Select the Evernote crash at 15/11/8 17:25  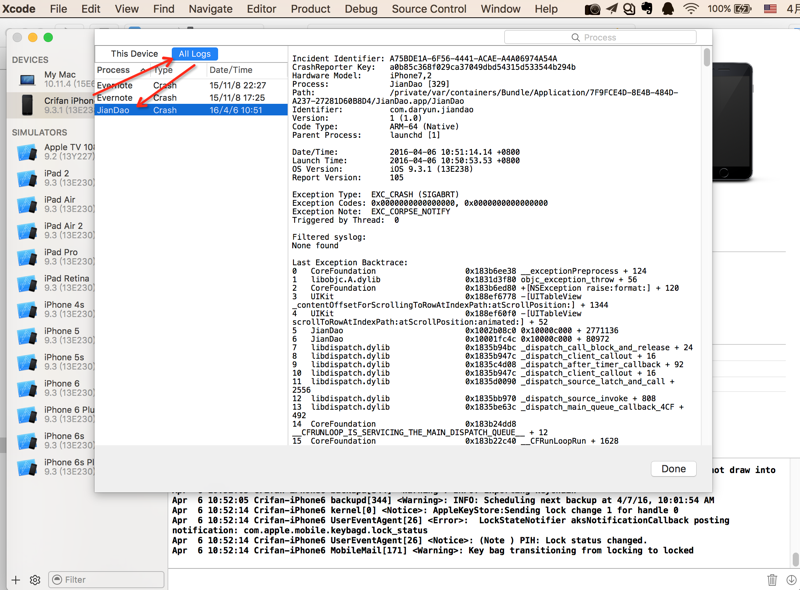click(191, 97)
